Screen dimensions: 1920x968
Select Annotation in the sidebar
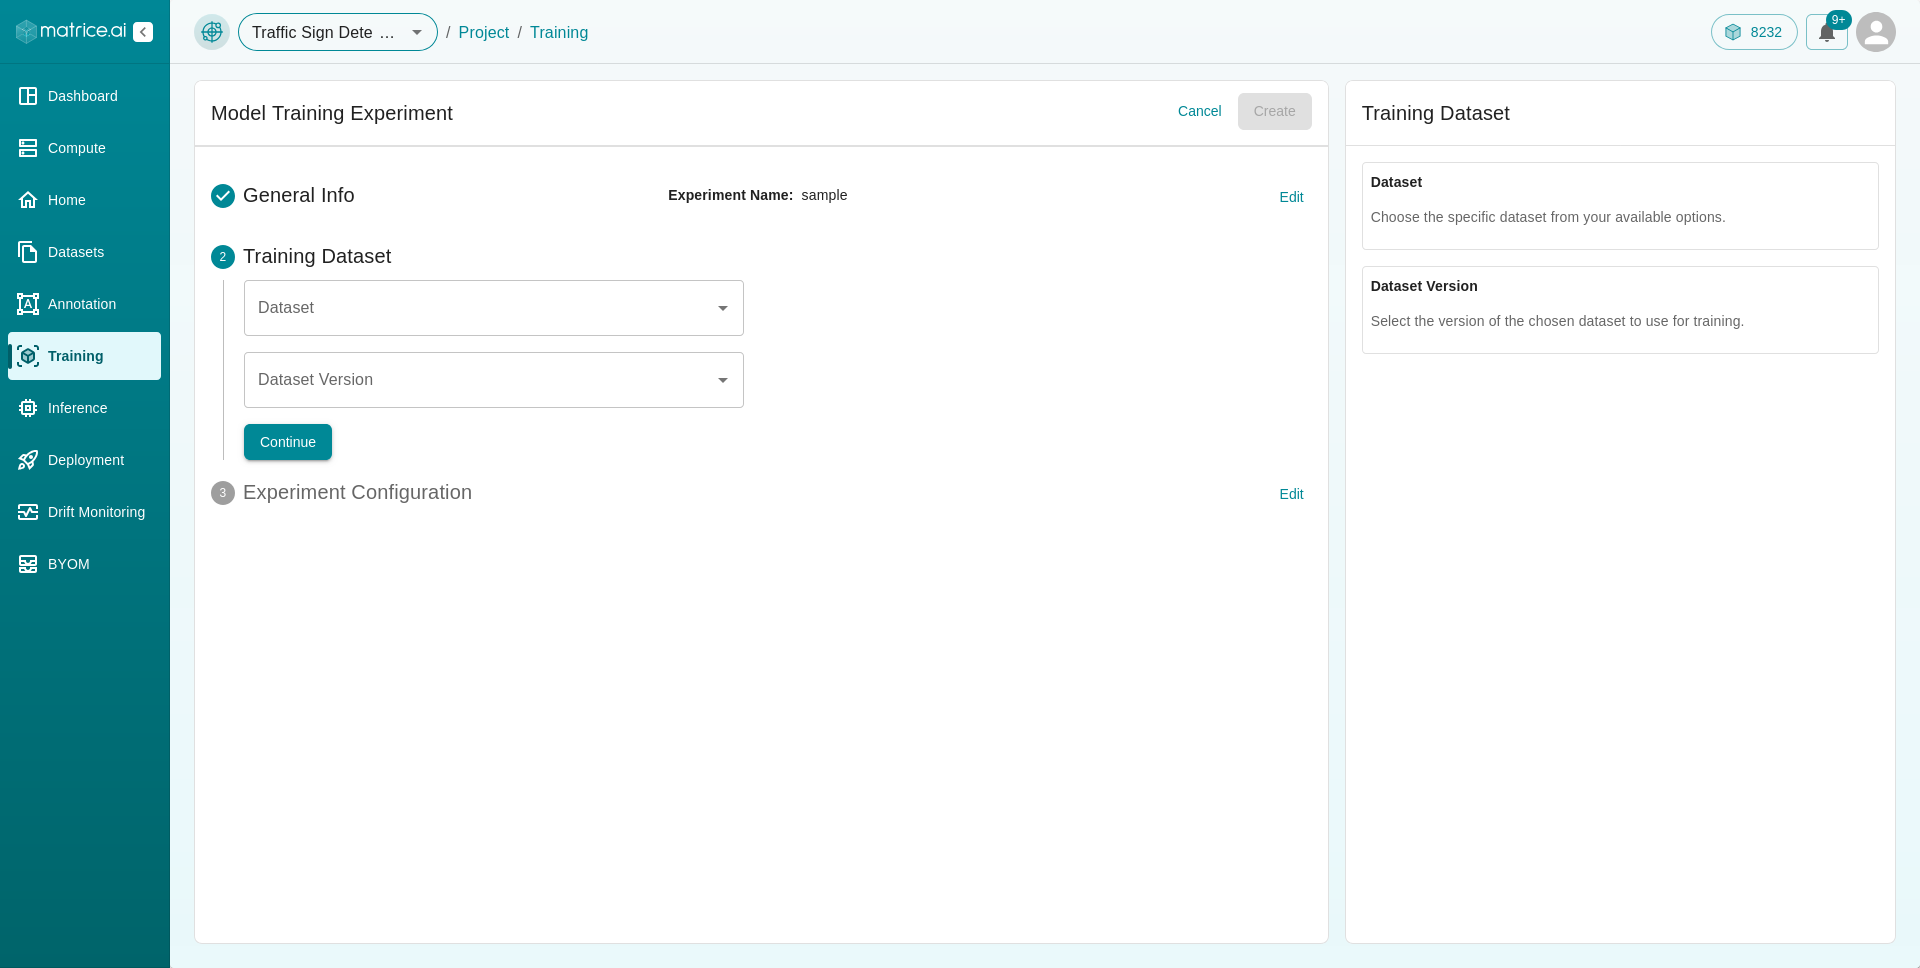[x=84, y=304]
